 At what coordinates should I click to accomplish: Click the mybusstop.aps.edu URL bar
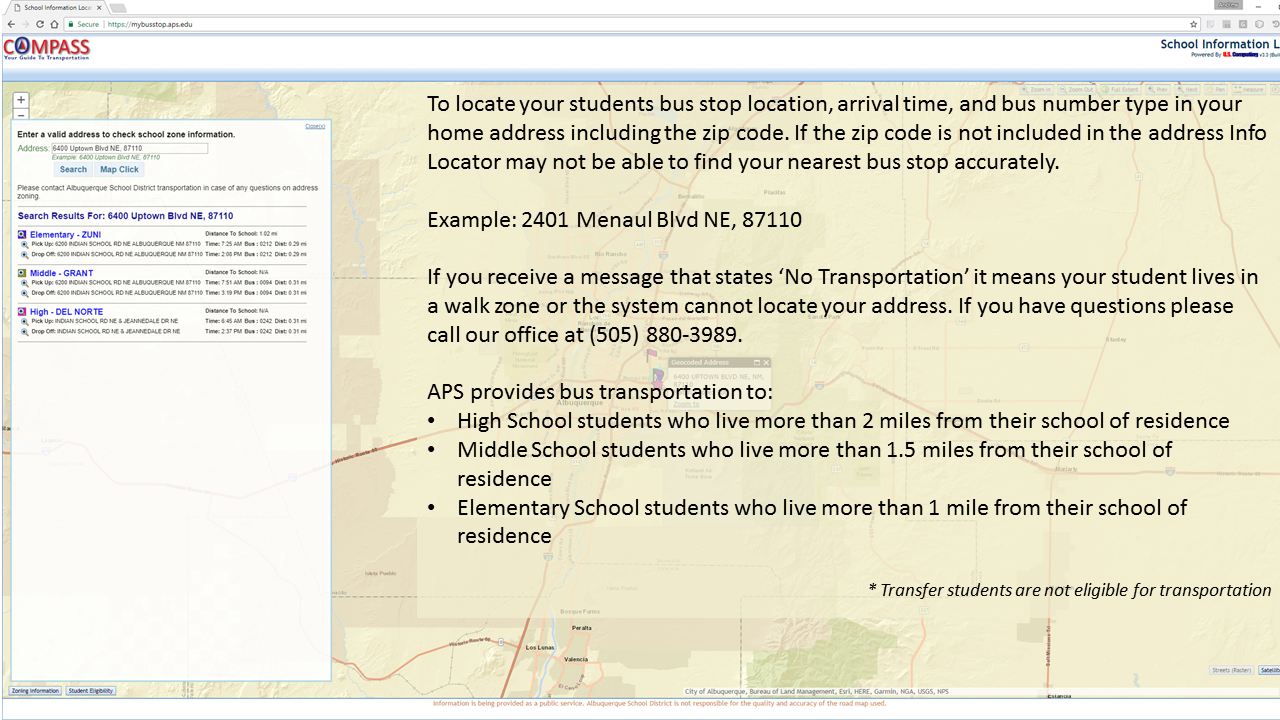(x=630, y=24)
